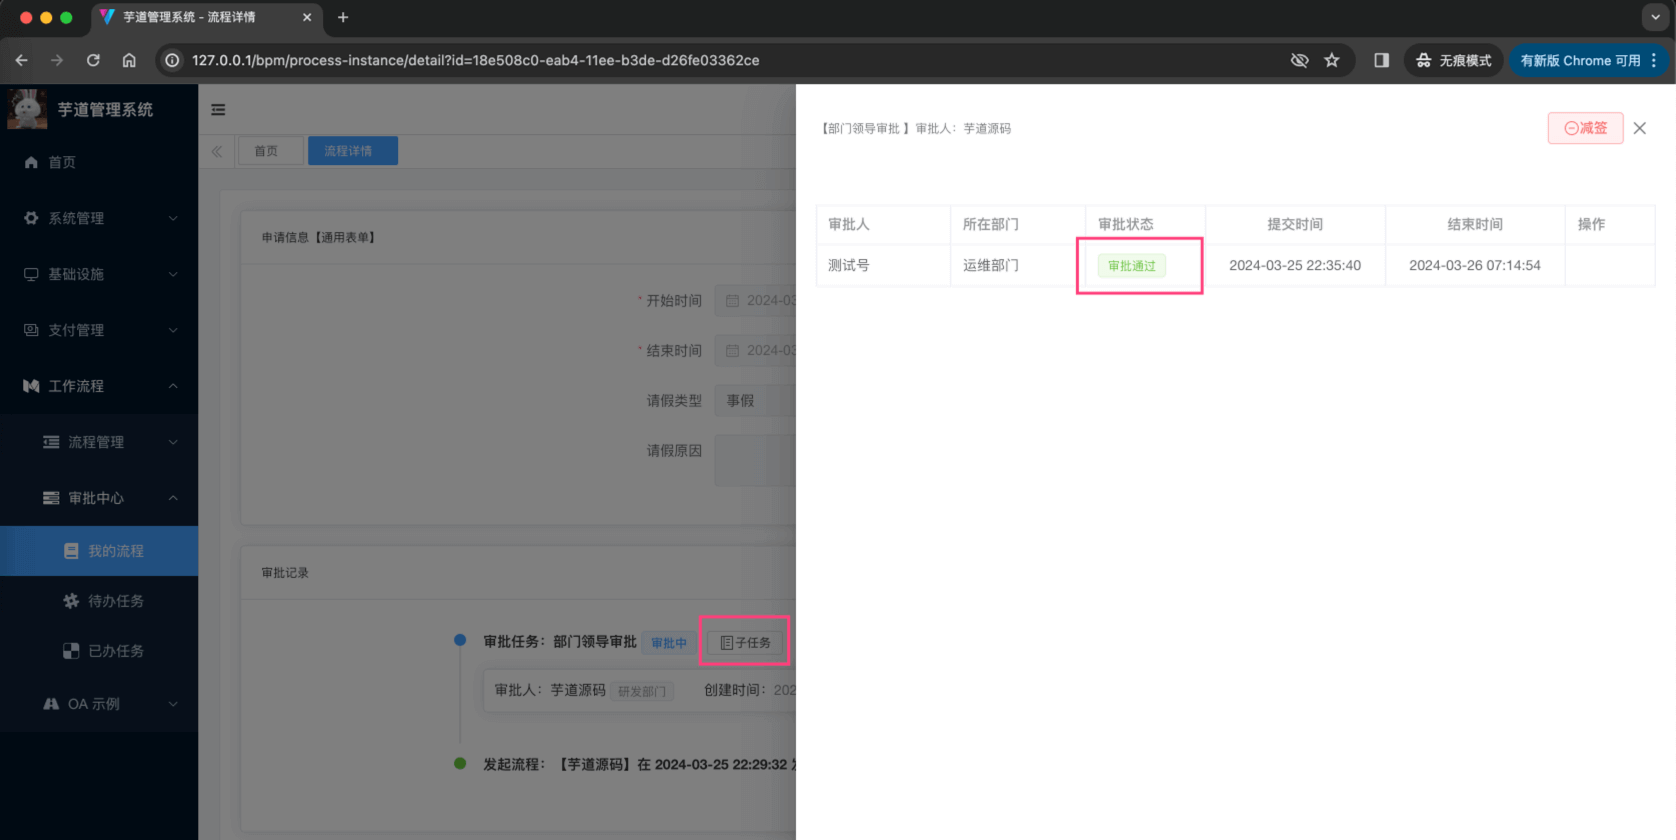Click the hamburger menu collapse icon
The height and width of the screenshot is (840, 1676).
pos(218,110)
